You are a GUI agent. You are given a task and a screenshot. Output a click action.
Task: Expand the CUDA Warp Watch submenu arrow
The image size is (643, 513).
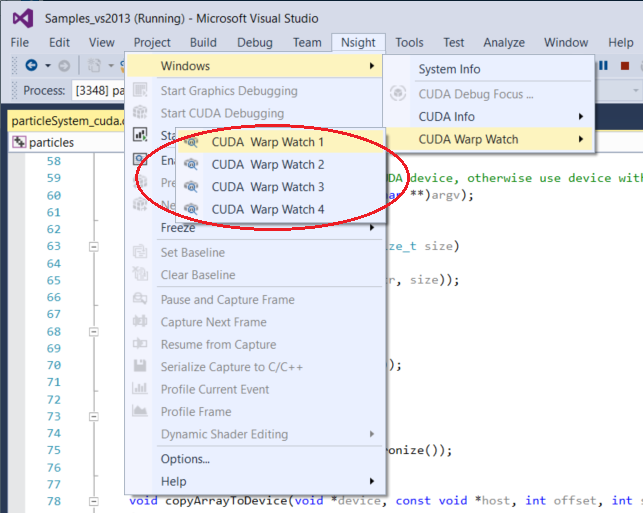[581, 139]
